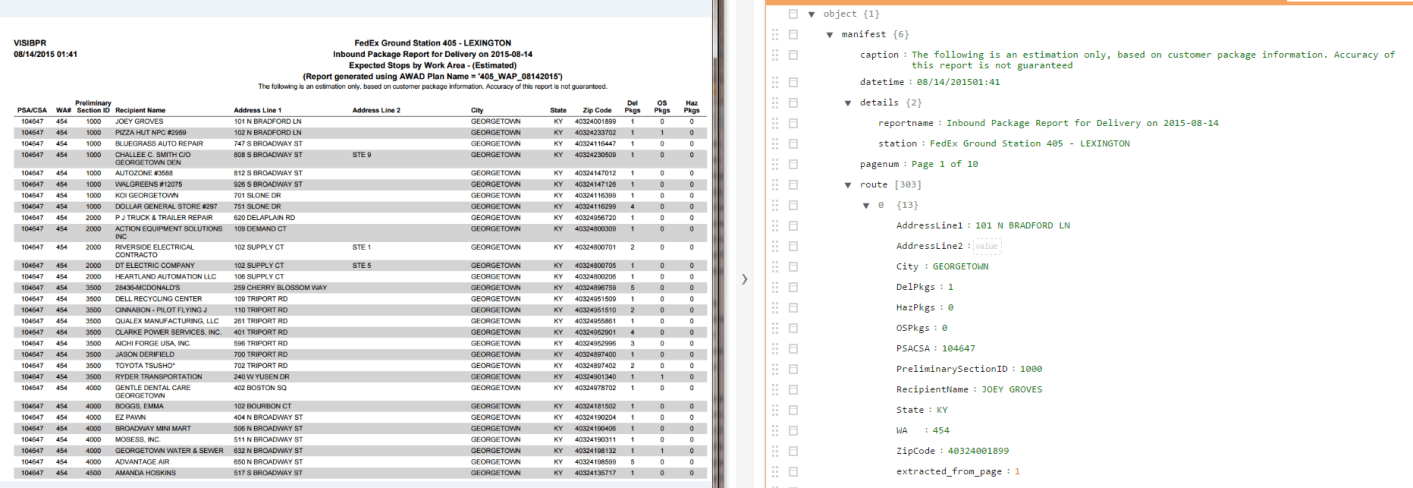The height and width of the screenshot is (488, 1413).
Task: Click drag handle for ZipCode row
Action: 775,451
